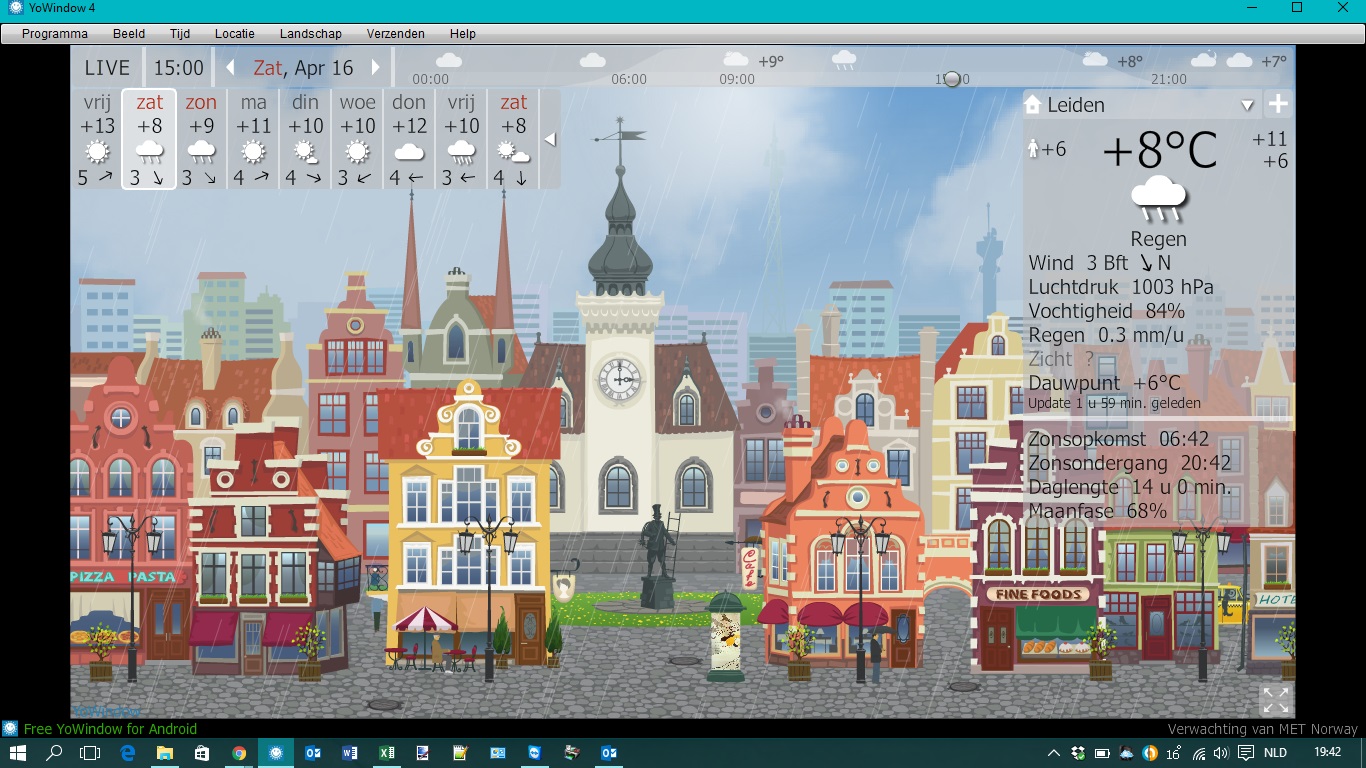Image resolution: width=1366 pixels, height=768 pixels.
Task: Collapse the forecast day strip arrow
Action: pyautogui.click(x=549, y=140)
